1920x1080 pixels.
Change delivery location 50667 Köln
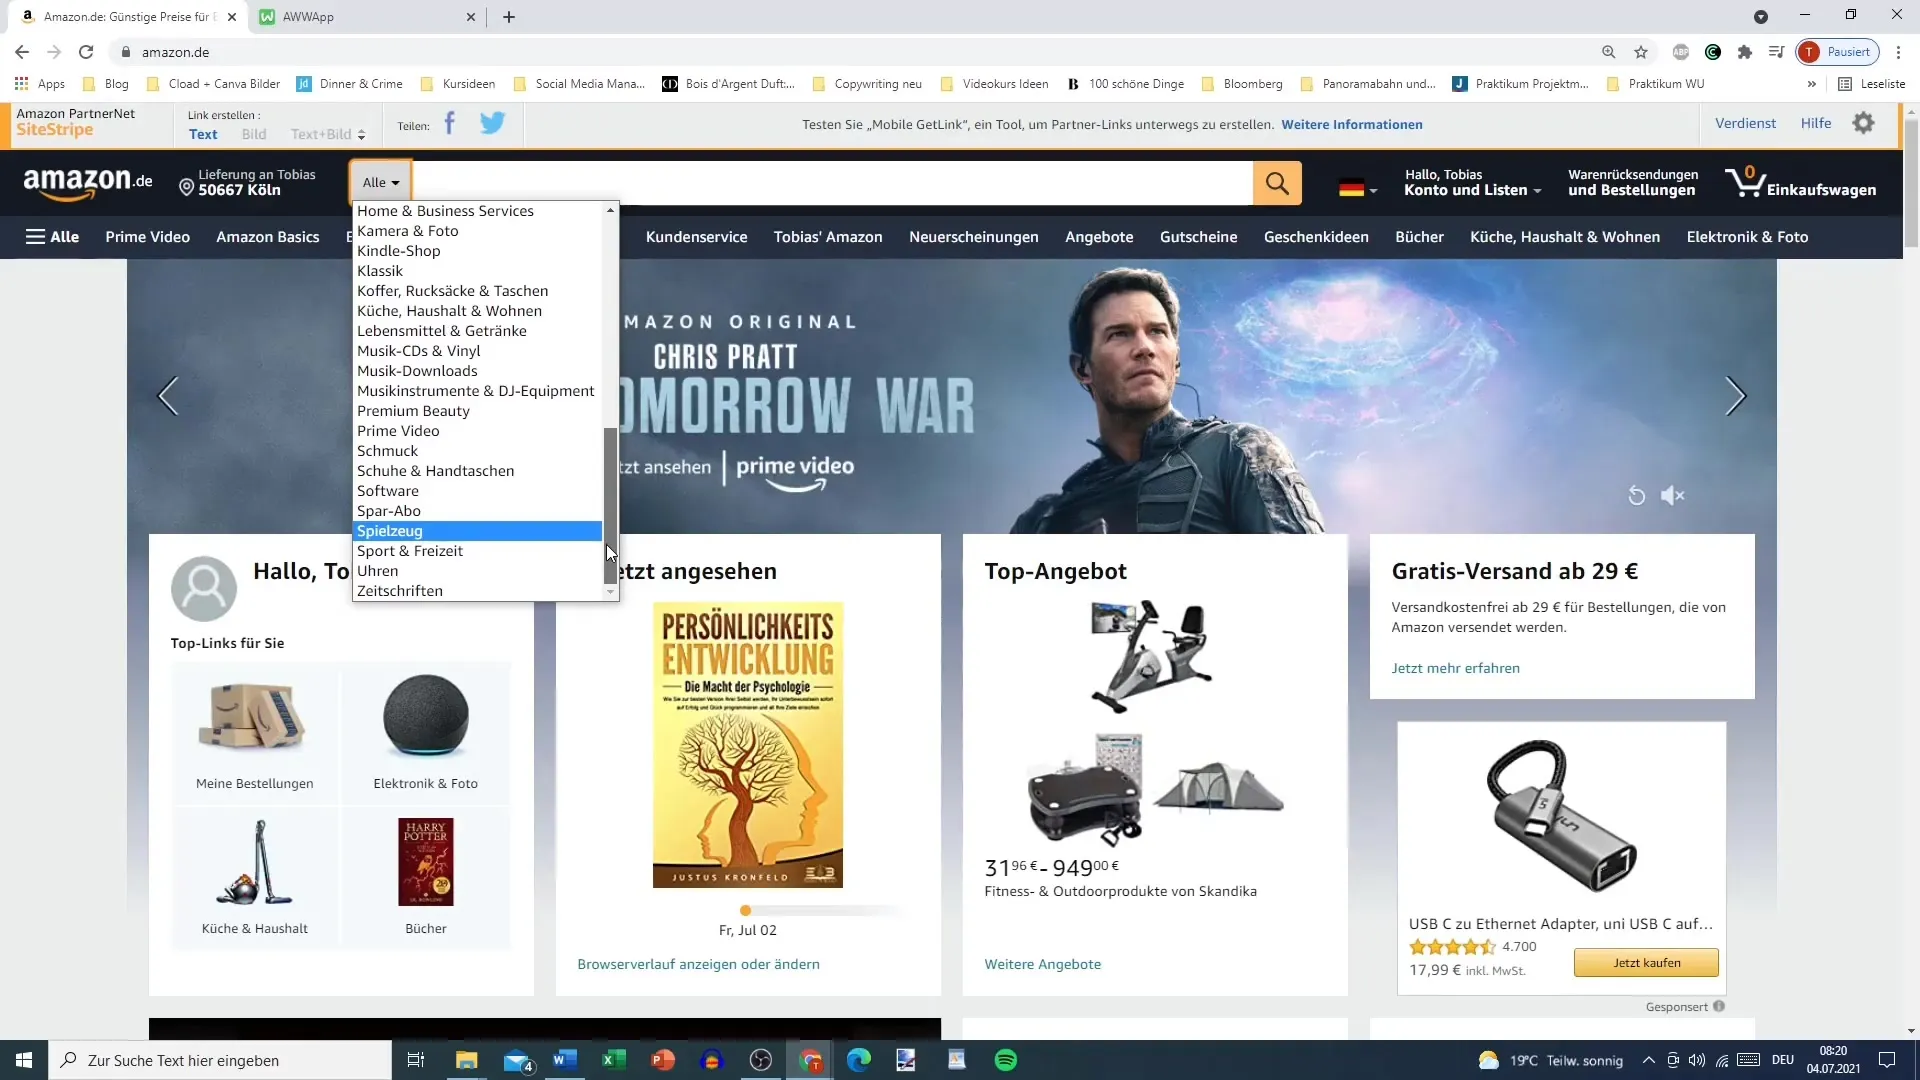pyautogui.click(x=247, y=182)
